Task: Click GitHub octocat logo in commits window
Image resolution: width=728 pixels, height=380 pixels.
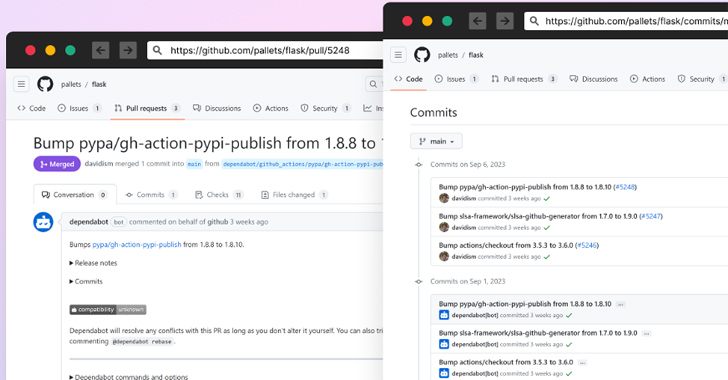Action: click(x=422, y=55)
